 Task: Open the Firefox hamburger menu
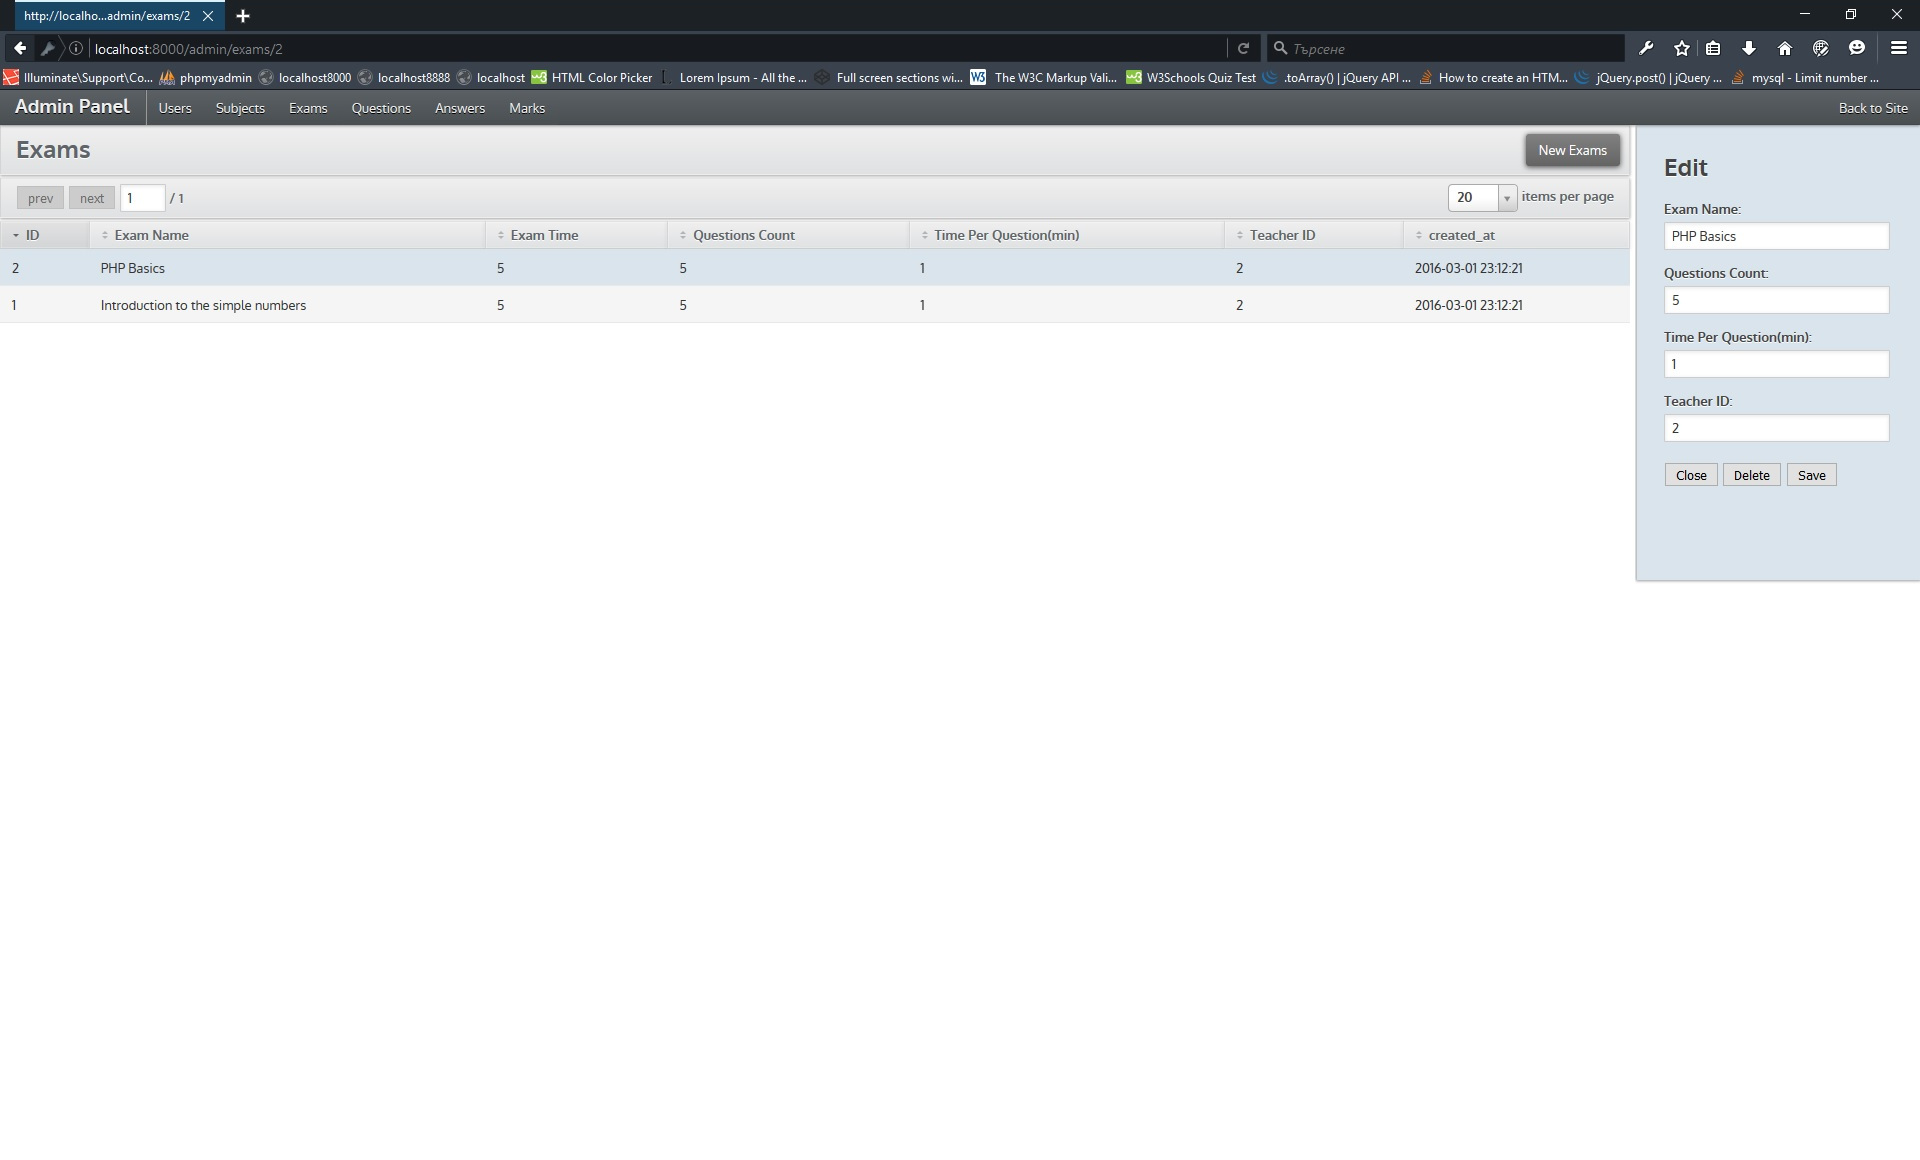coord(1898,48)
